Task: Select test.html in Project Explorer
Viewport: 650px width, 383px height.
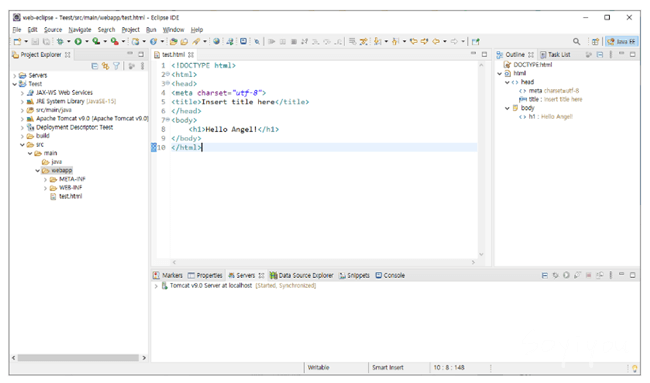Action: coord(66,197)
